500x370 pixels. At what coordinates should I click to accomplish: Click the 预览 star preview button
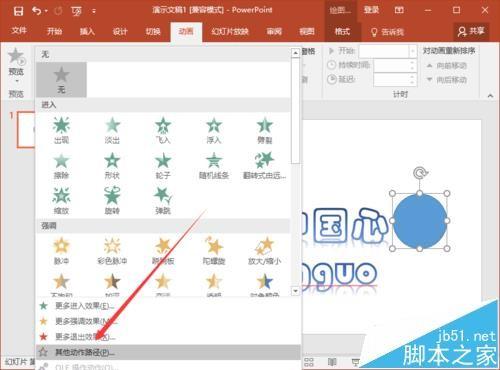click(16, 61)
